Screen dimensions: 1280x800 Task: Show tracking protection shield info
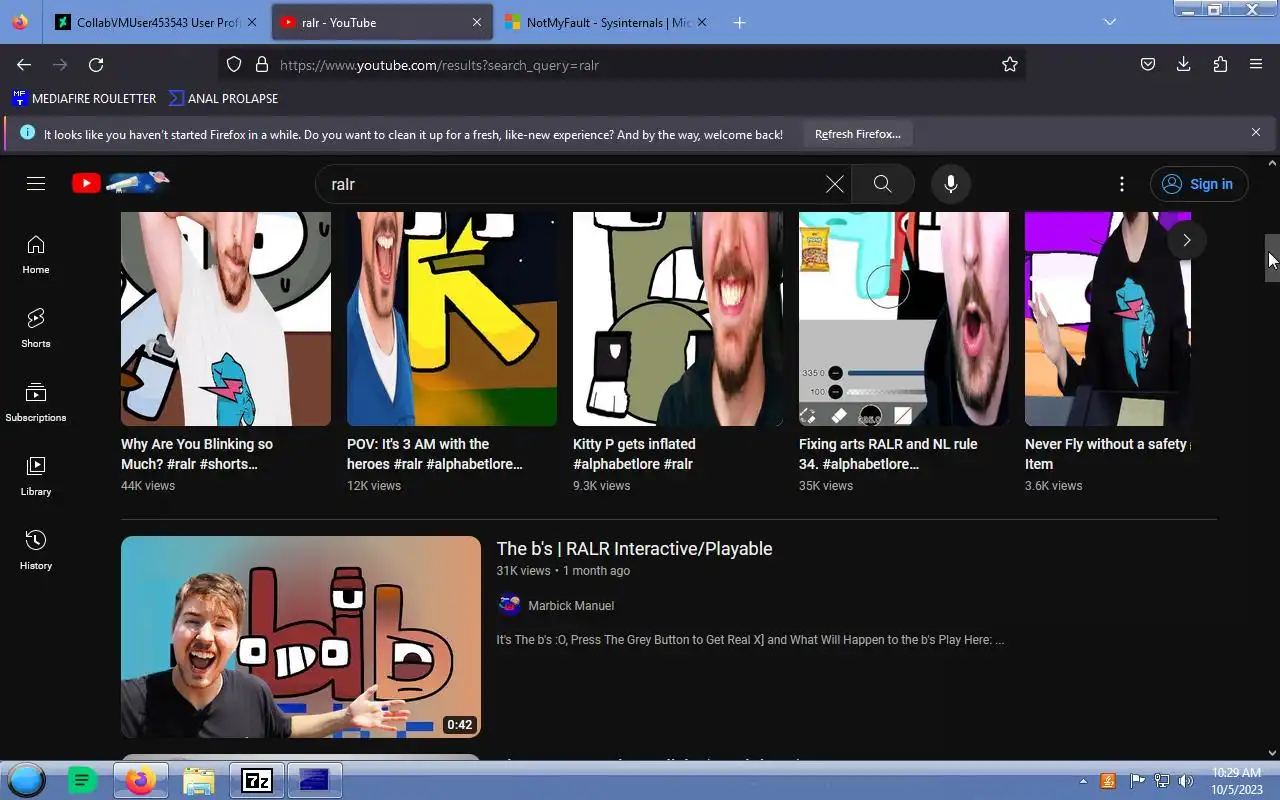(234, 64)
